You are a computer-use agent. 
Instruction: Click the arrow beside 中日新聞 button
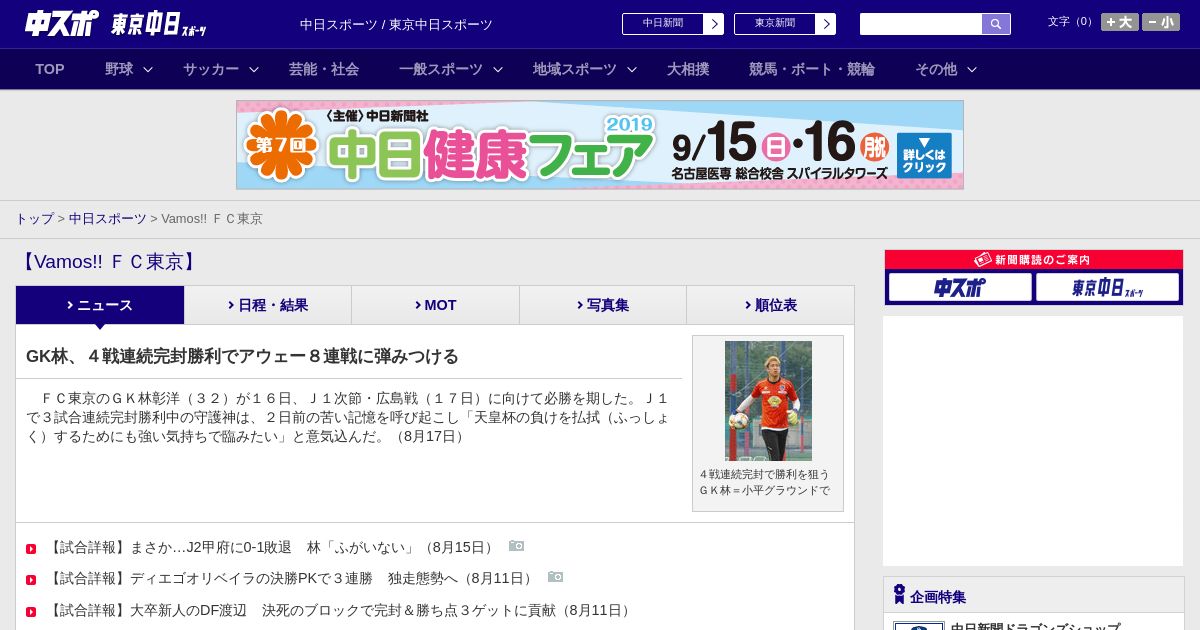click(x=714, y=24)
